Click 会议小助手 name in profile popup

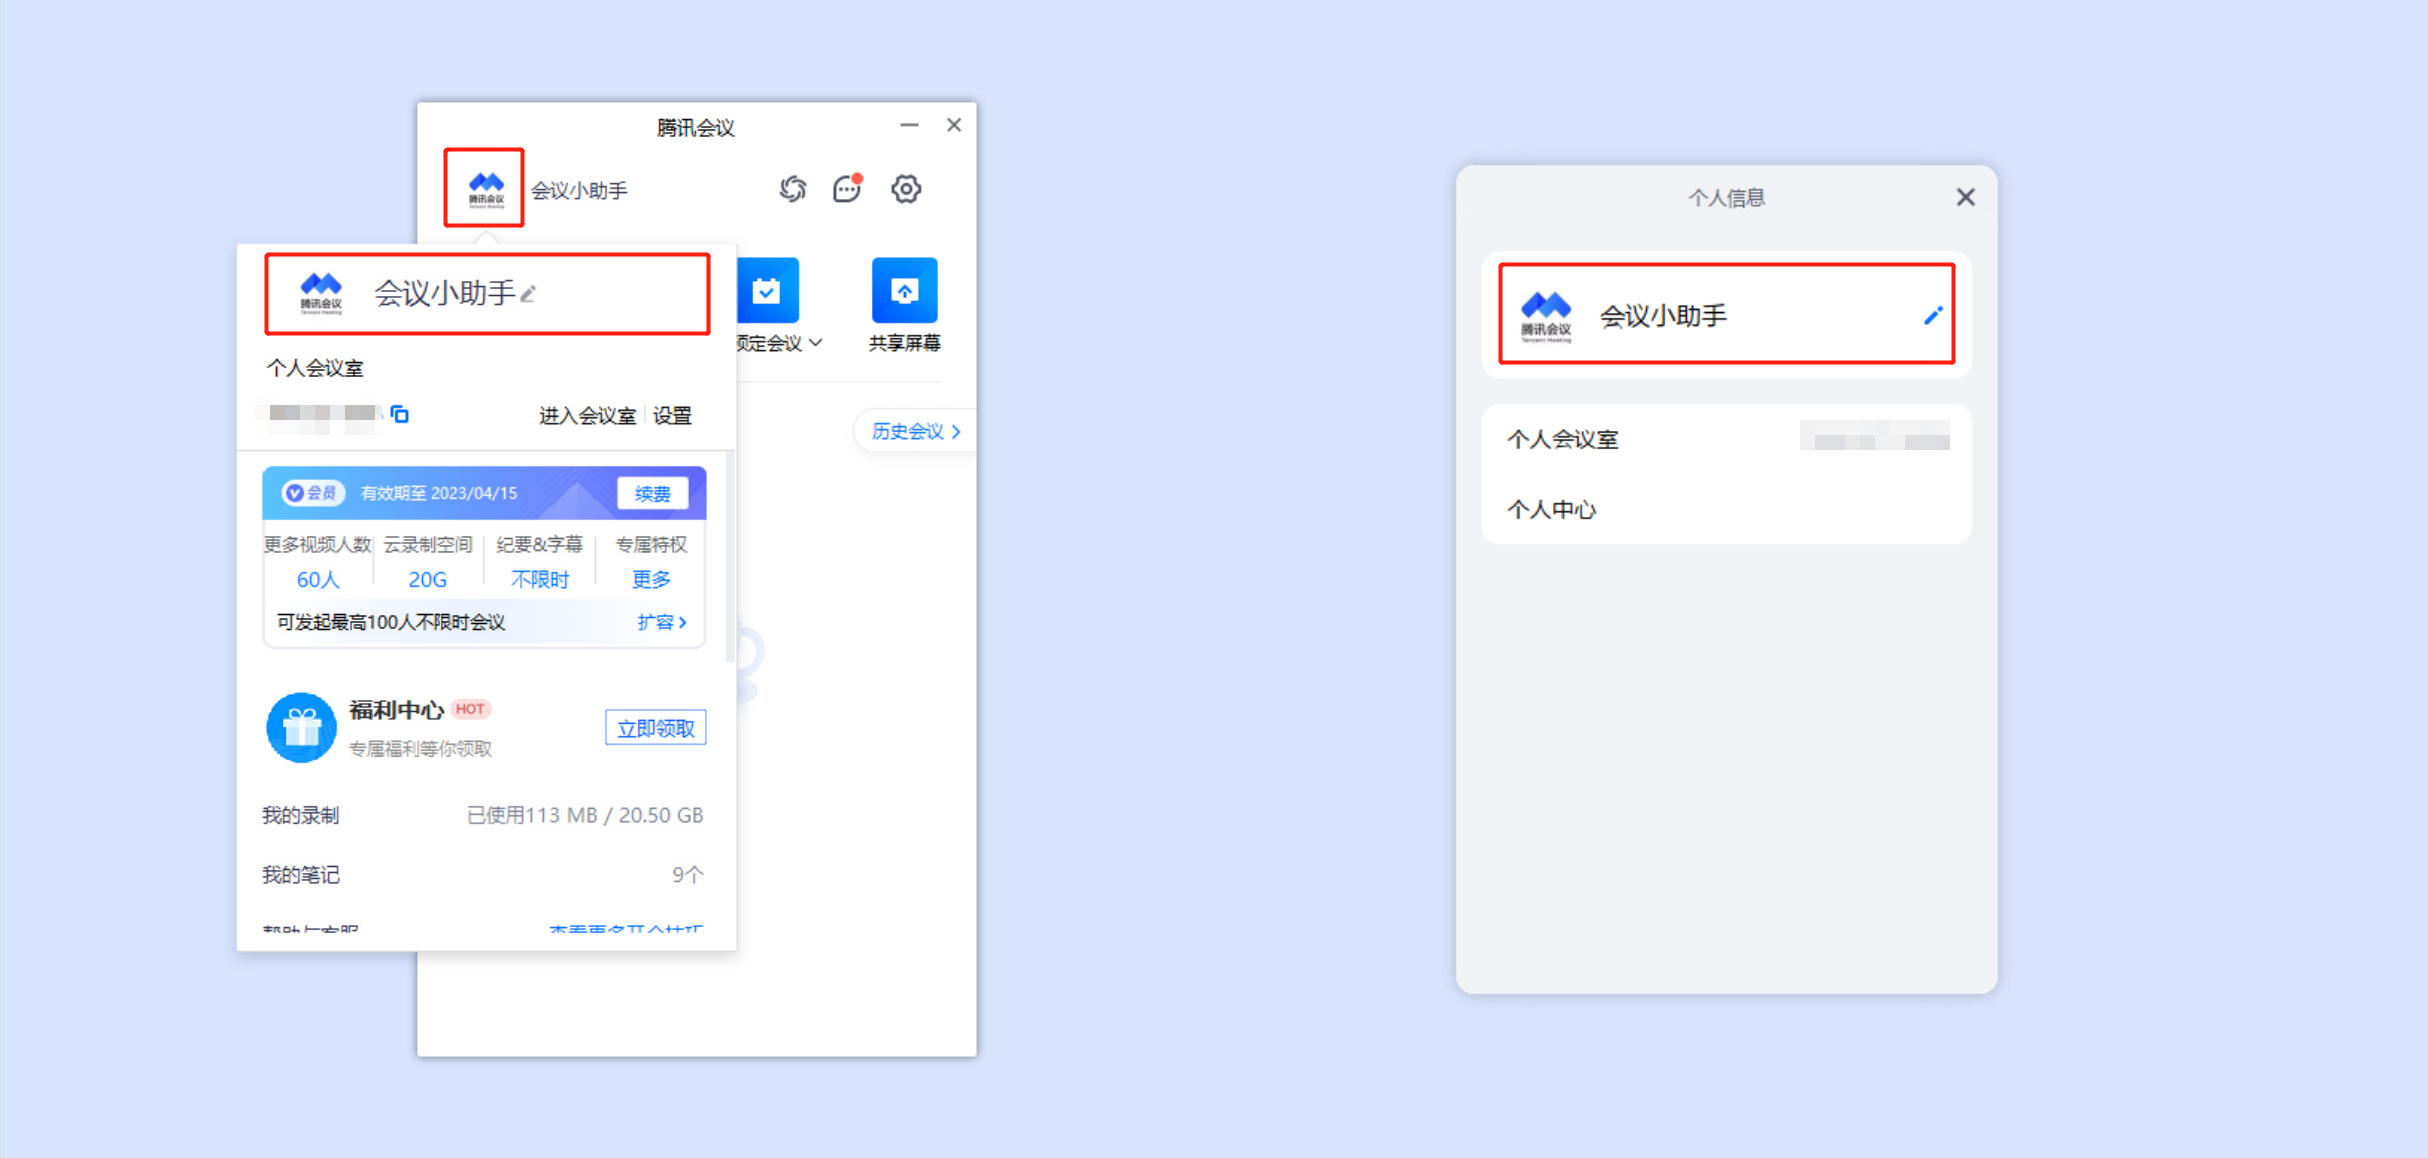[444, 293]
